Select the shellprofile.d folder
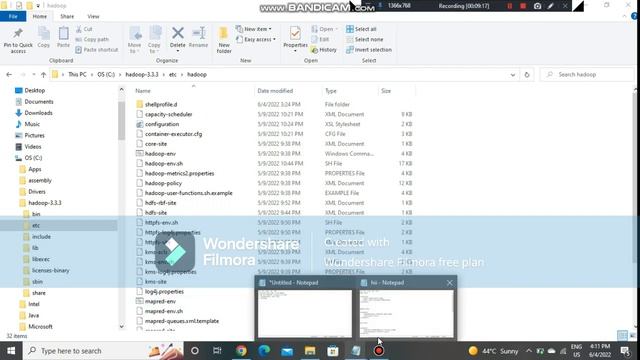640x360 pixels. [x=161, y=104]
